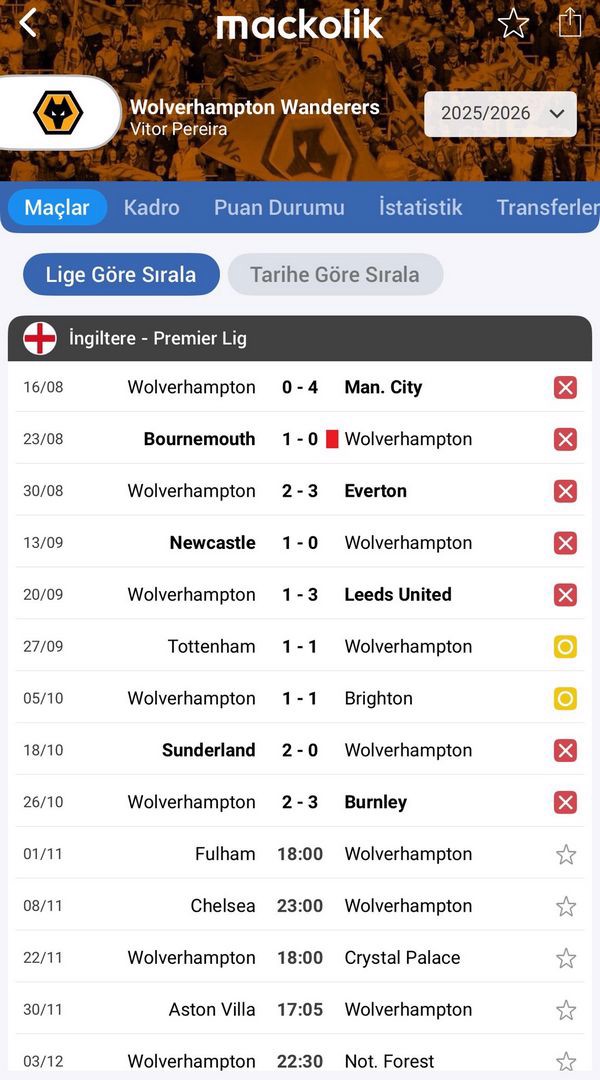Toggle favorite star for Crystal Palace match
Image resolution: width=600 pixels, height=1080 pixels.
[566, 958]
